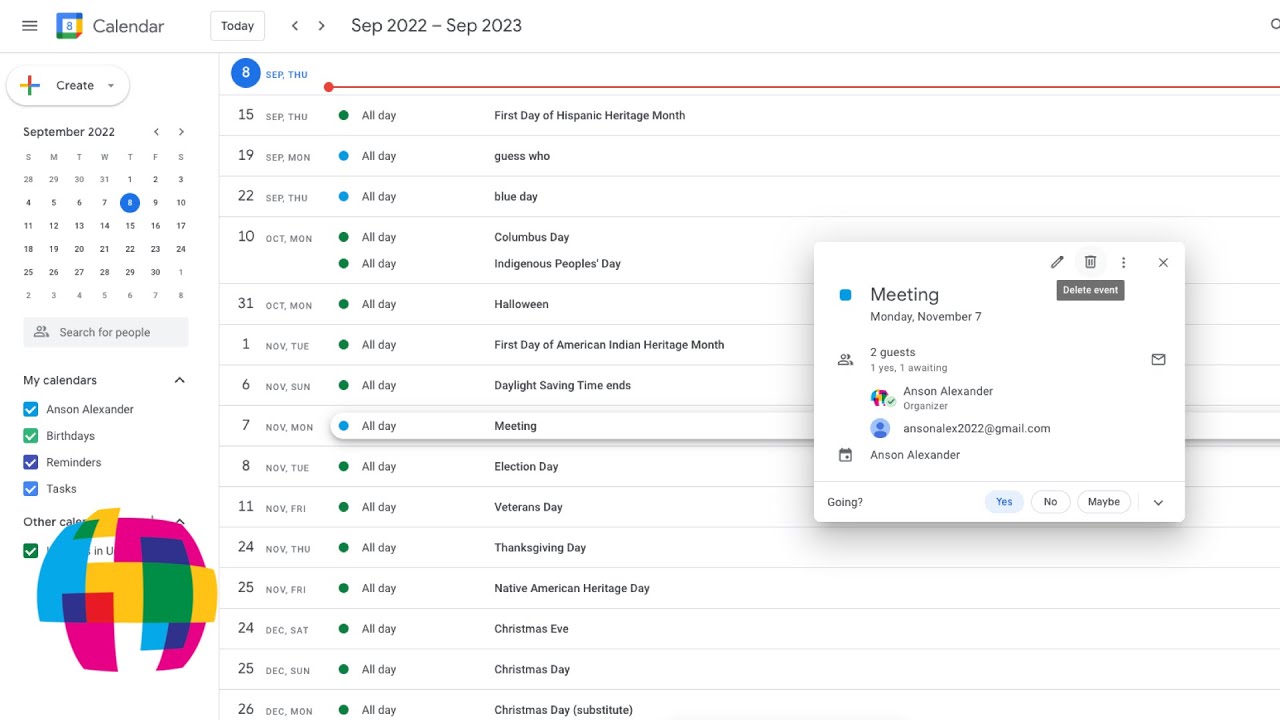
Task: Email guests using the envelope icon
Action: click(x=1158, y=359)
